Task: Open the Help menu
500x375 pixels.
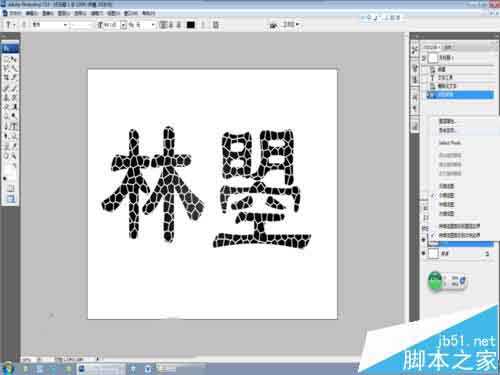Action: tap(149, 13)
